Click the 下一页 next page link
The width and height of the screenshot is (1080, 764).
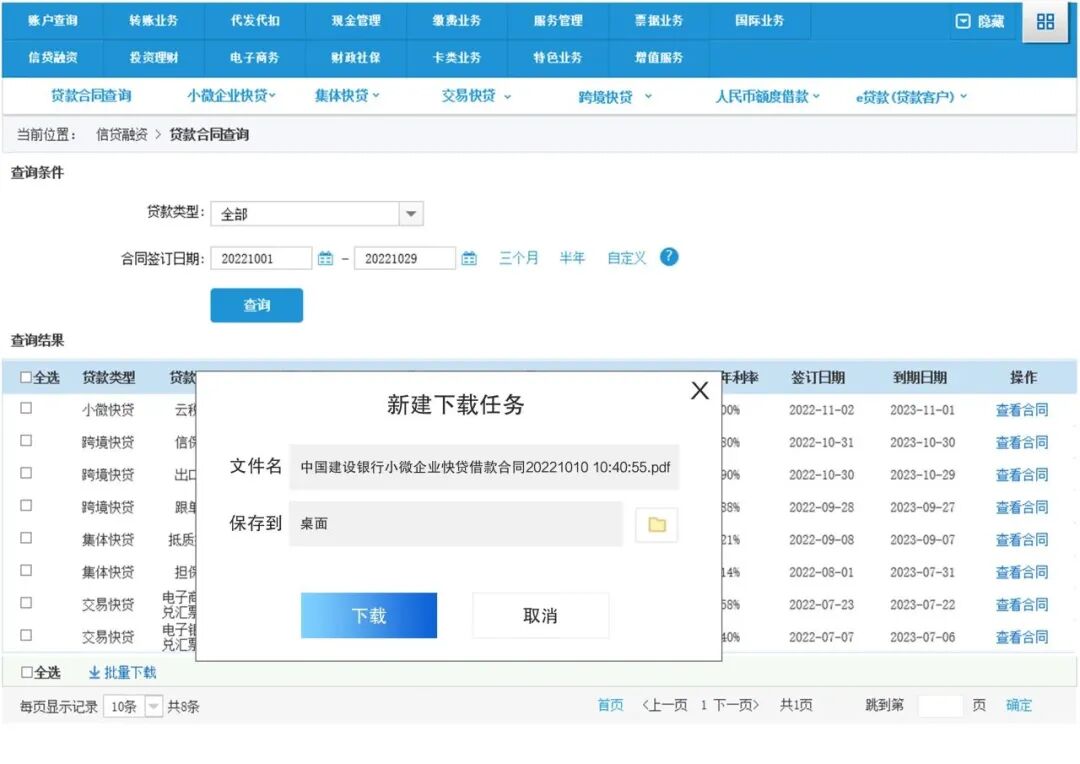tap(736, 705)
